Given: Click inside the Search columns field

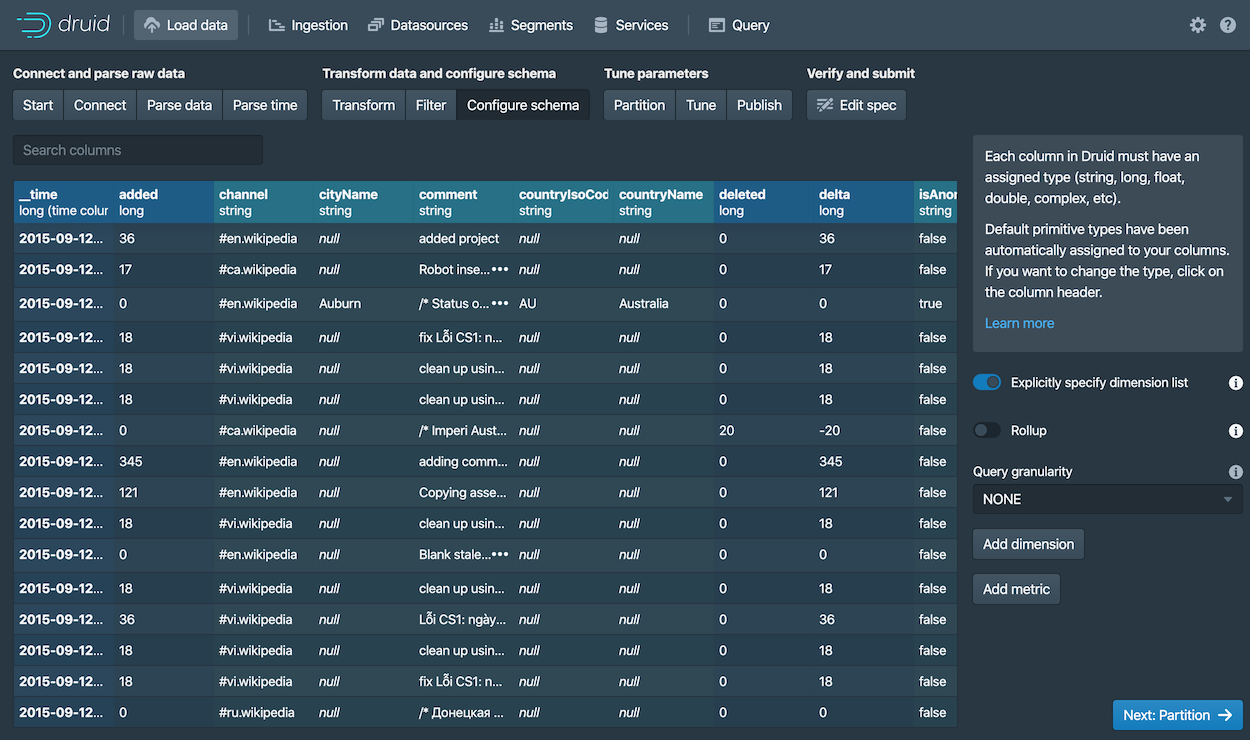Looking at the screenshot, I should pyautogui.click(x=137, y=149).
